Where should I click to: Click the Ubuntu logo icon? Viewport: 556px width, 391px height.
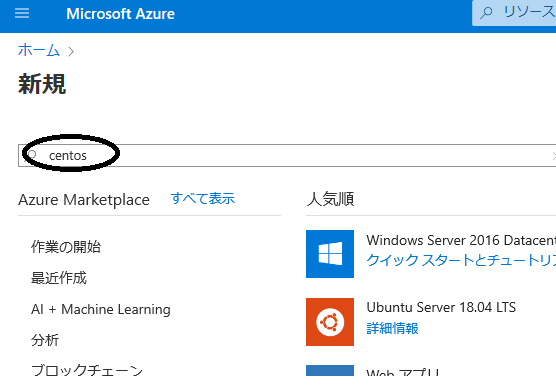coord(330,322)
